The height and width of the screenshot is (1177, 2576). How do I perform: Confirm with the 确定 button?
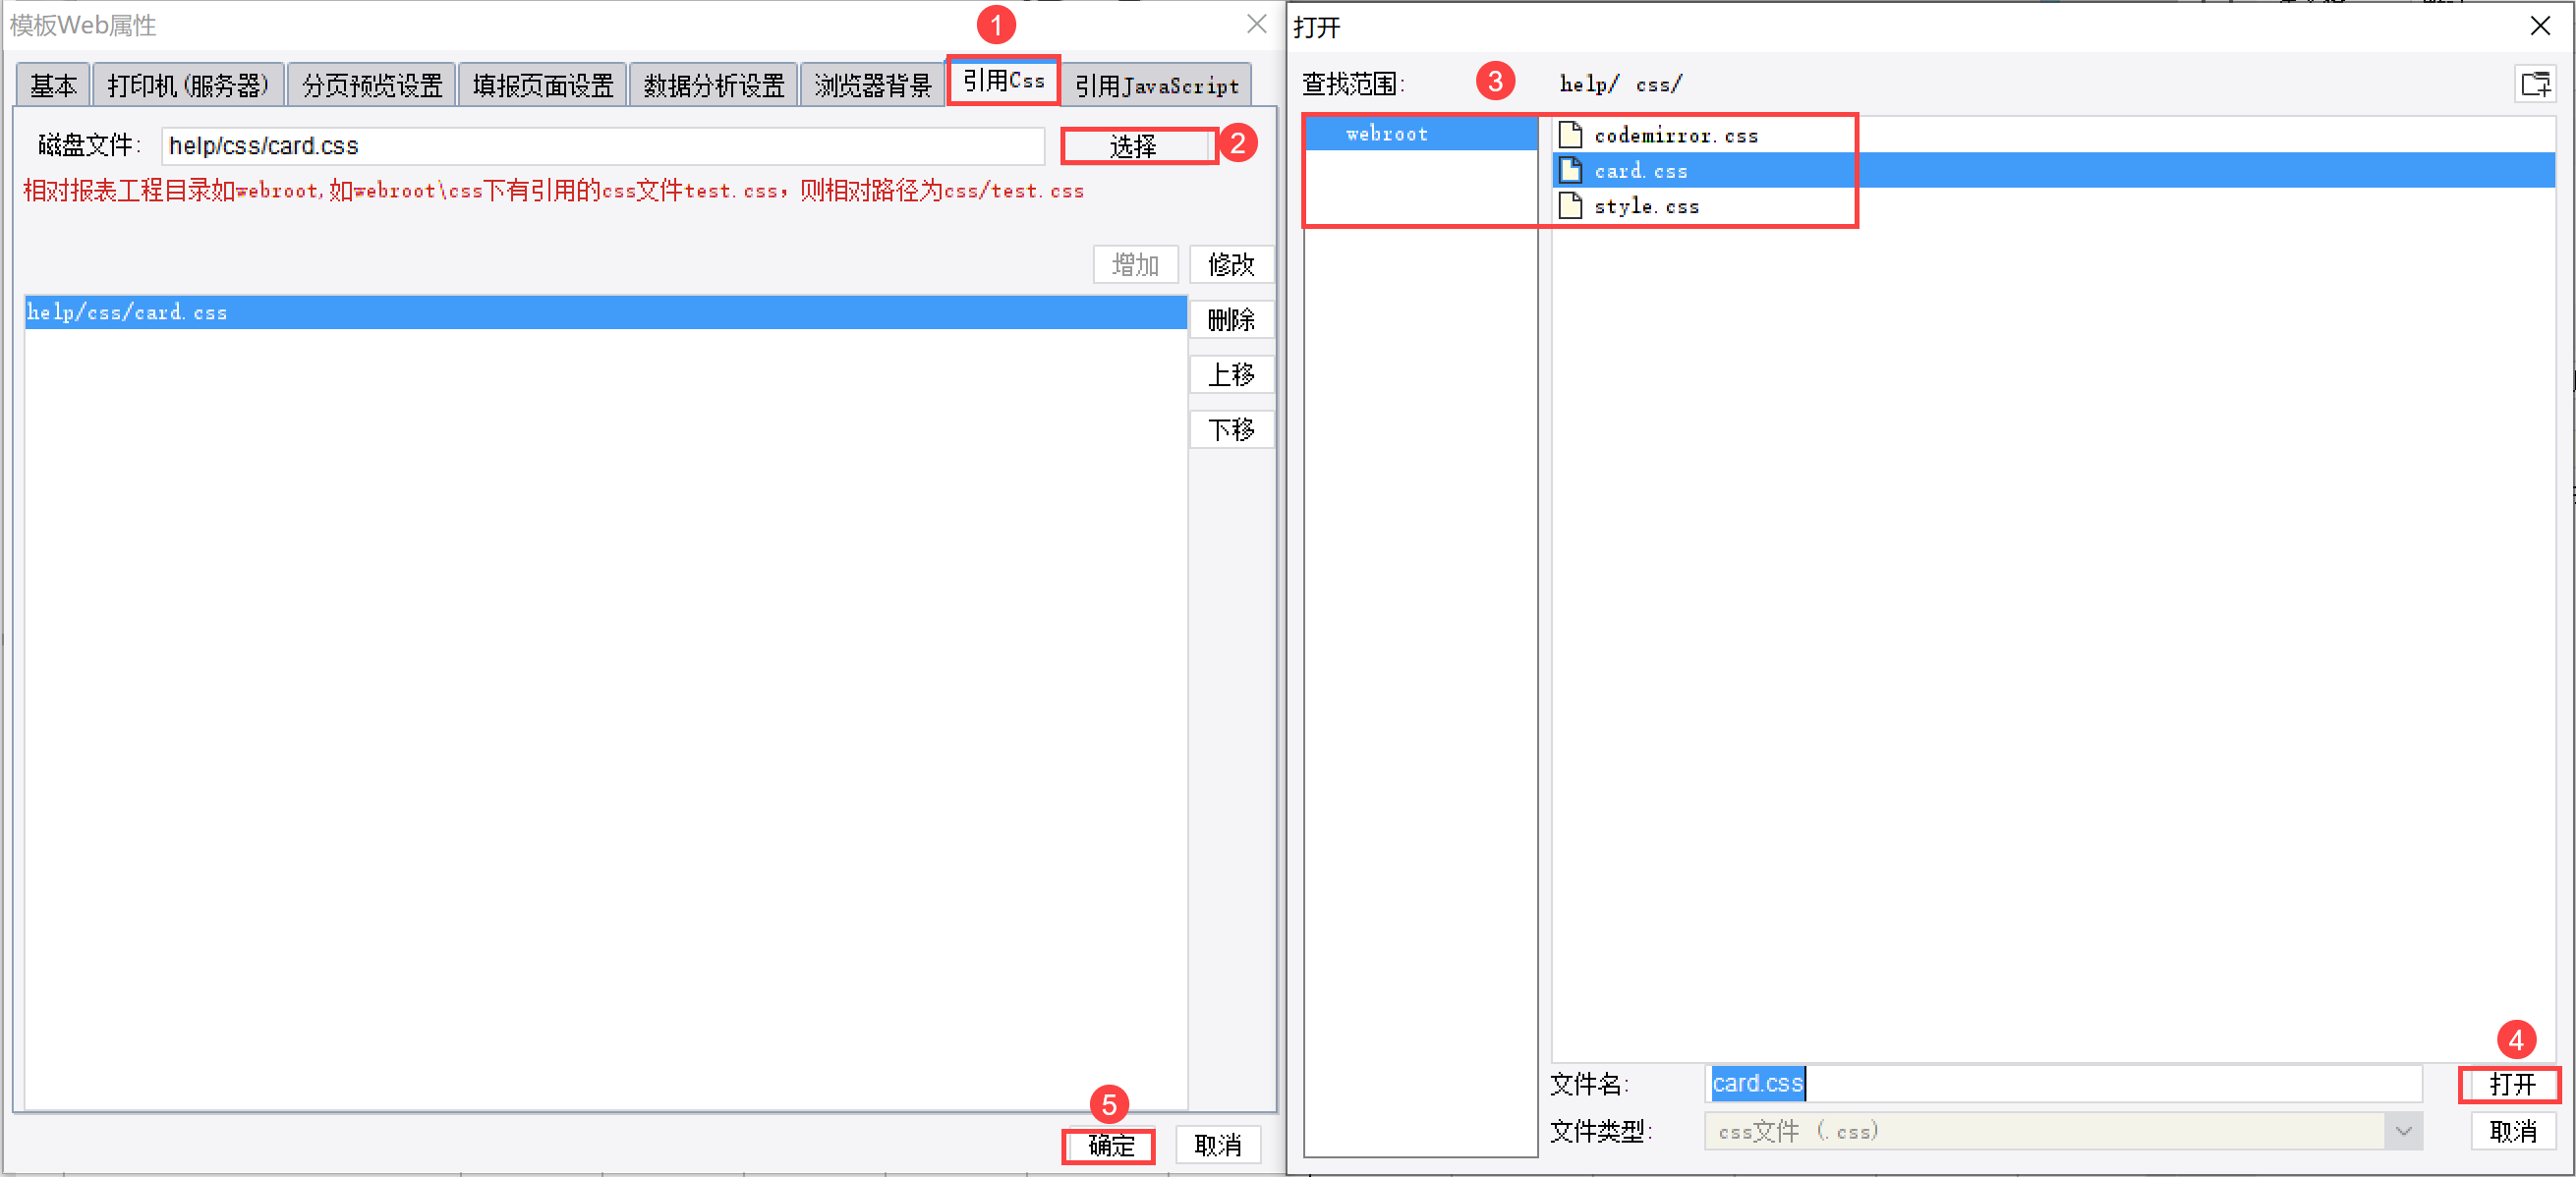[1110, 1145]
